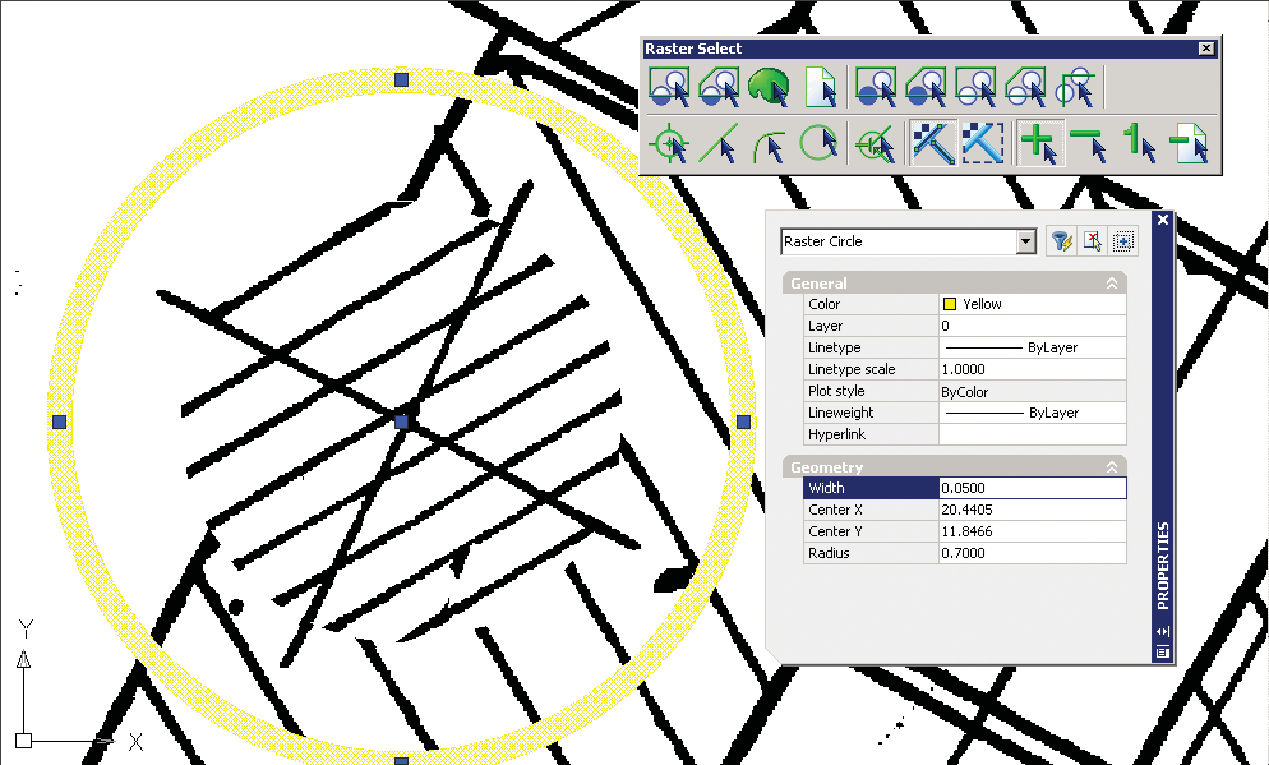
Task: Click the minus-with-page selection icon
Action: (x=1189, y=142)
